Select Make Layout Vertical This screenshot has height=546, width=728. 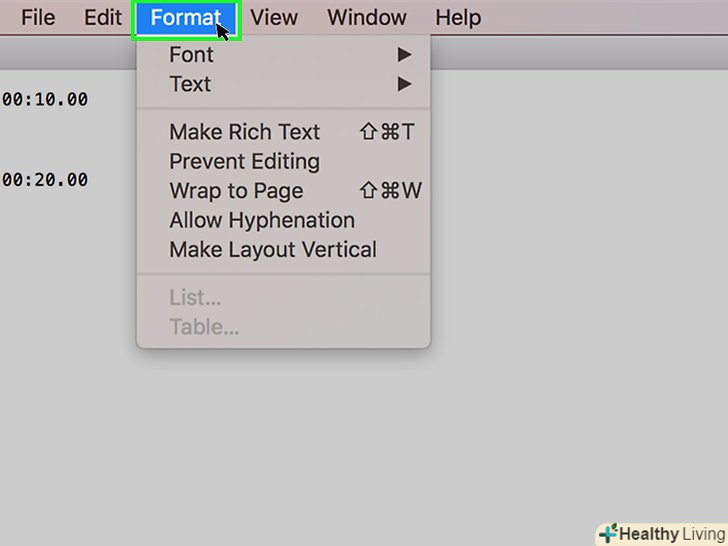pyautogui.click(x=273, y=250)
